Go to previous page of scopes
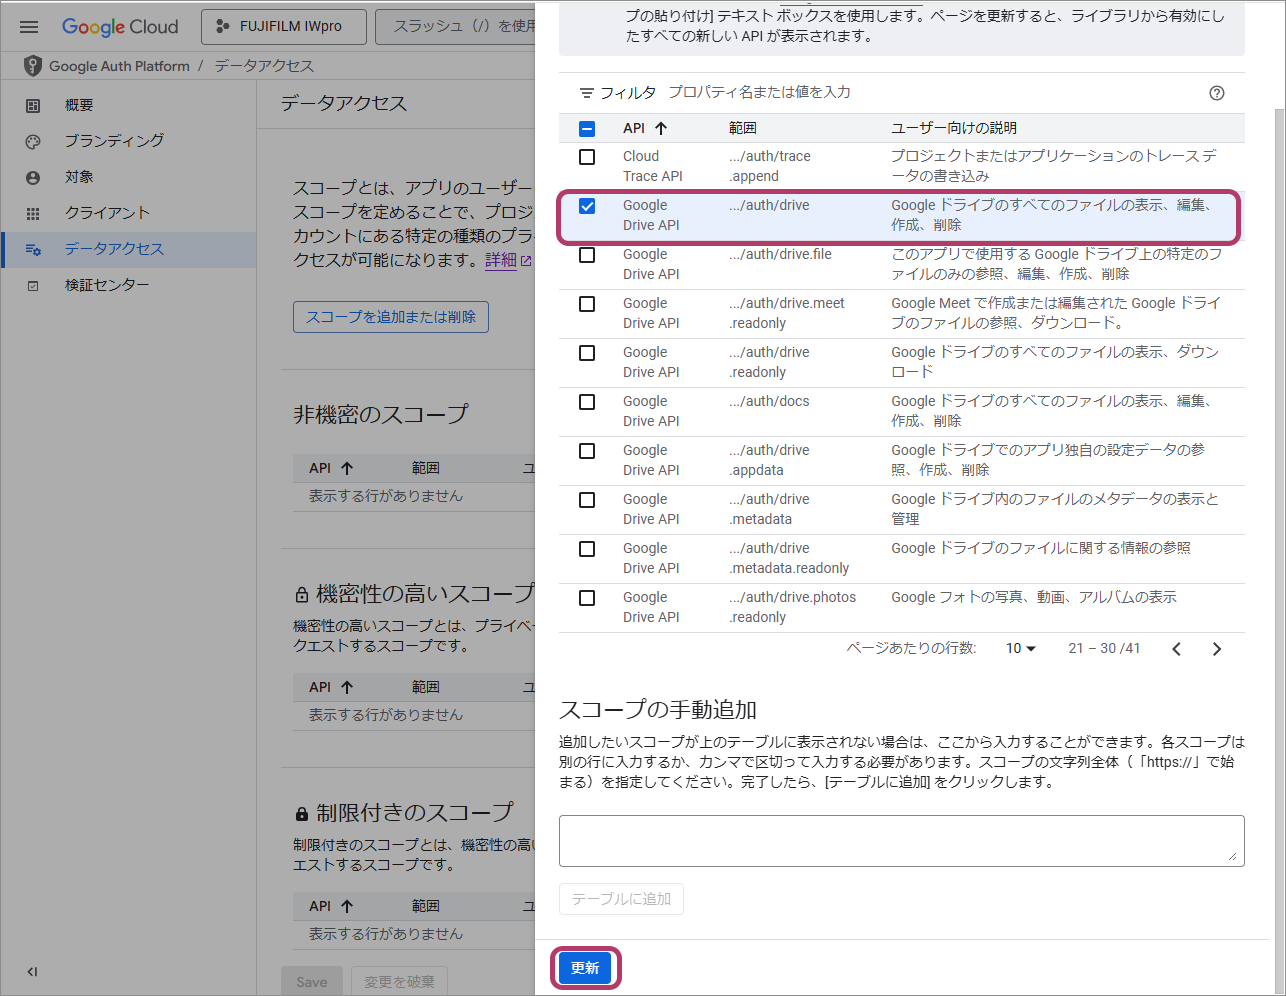The image size is (1286, 996). pos(1176,649)
